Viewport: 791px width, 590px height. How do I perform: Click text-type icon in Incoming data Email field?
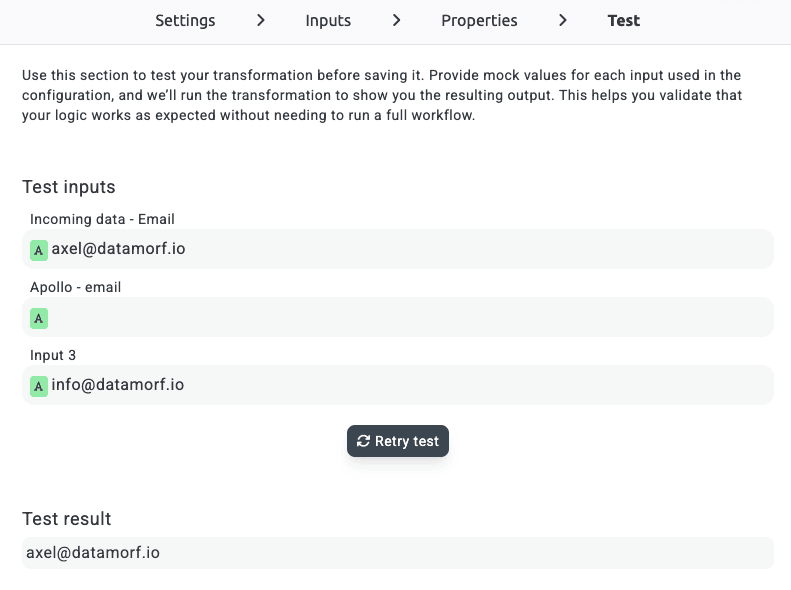39,250
